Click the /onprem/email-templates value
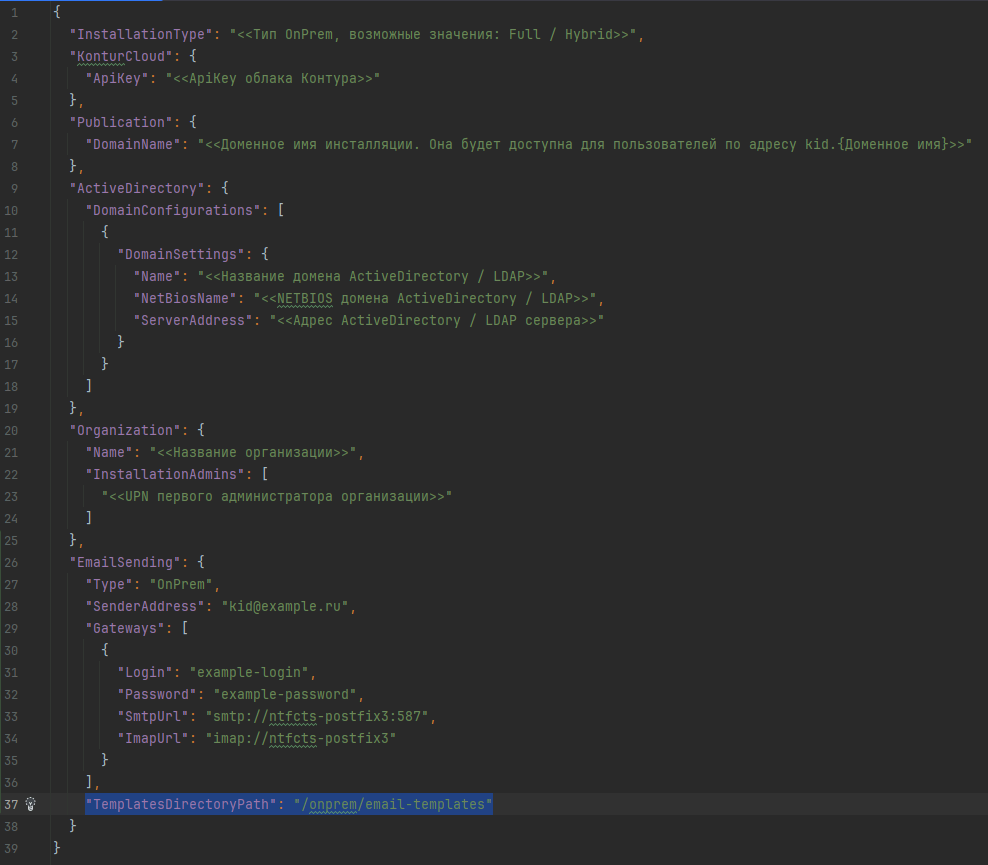 pos(393,804)
